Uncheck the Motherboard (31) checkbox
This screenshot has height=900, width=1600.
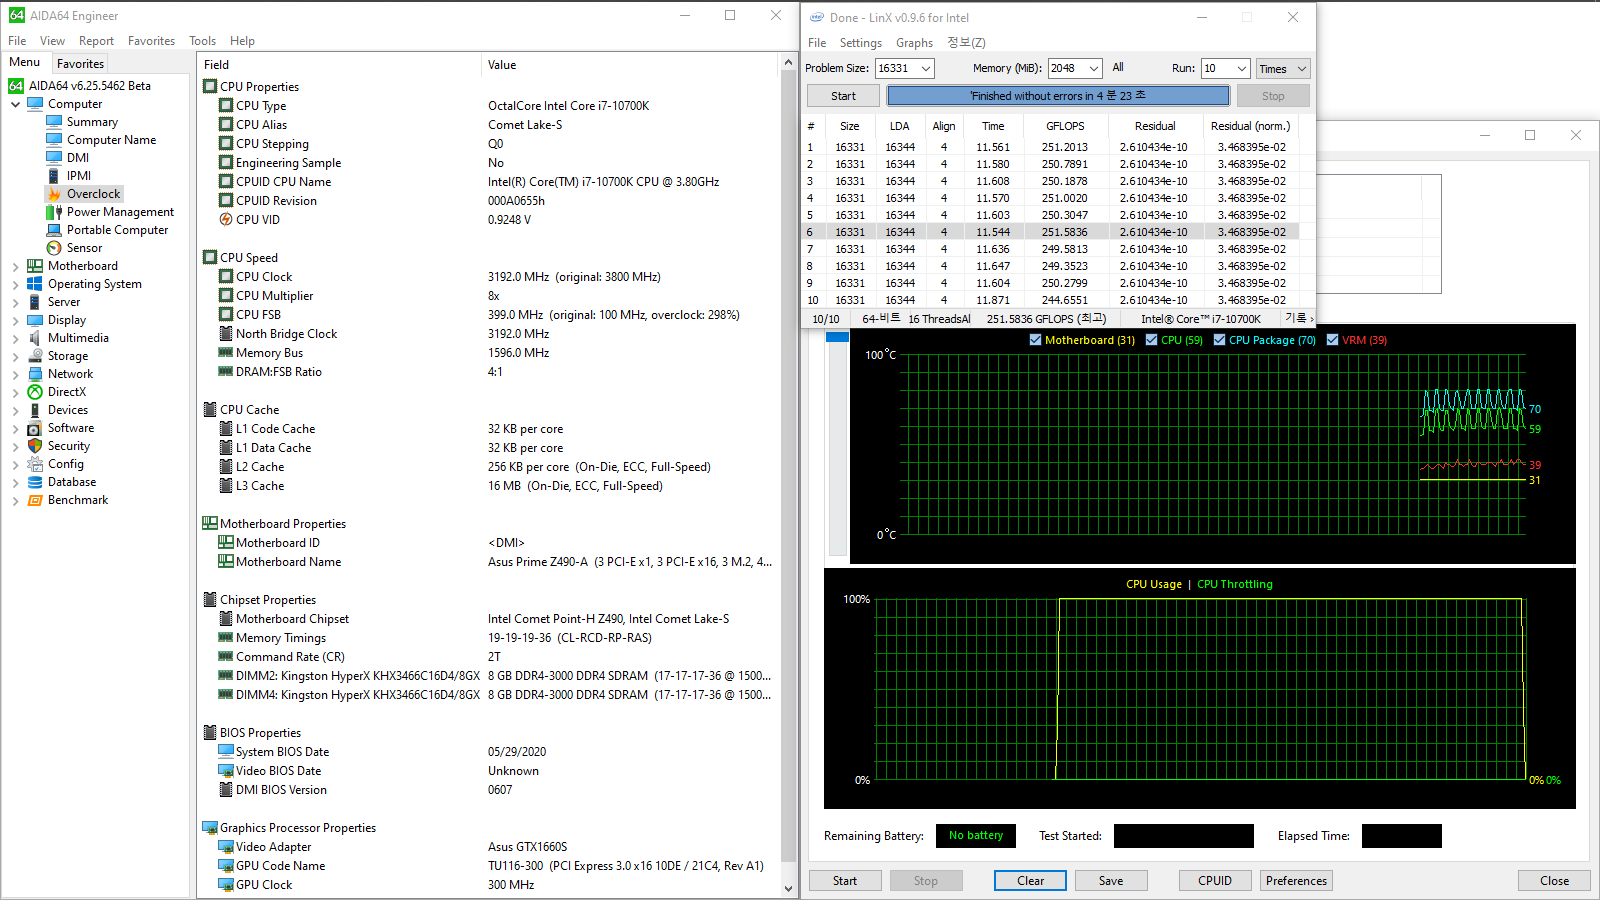pyautogui.click(x=1035, y=340)
